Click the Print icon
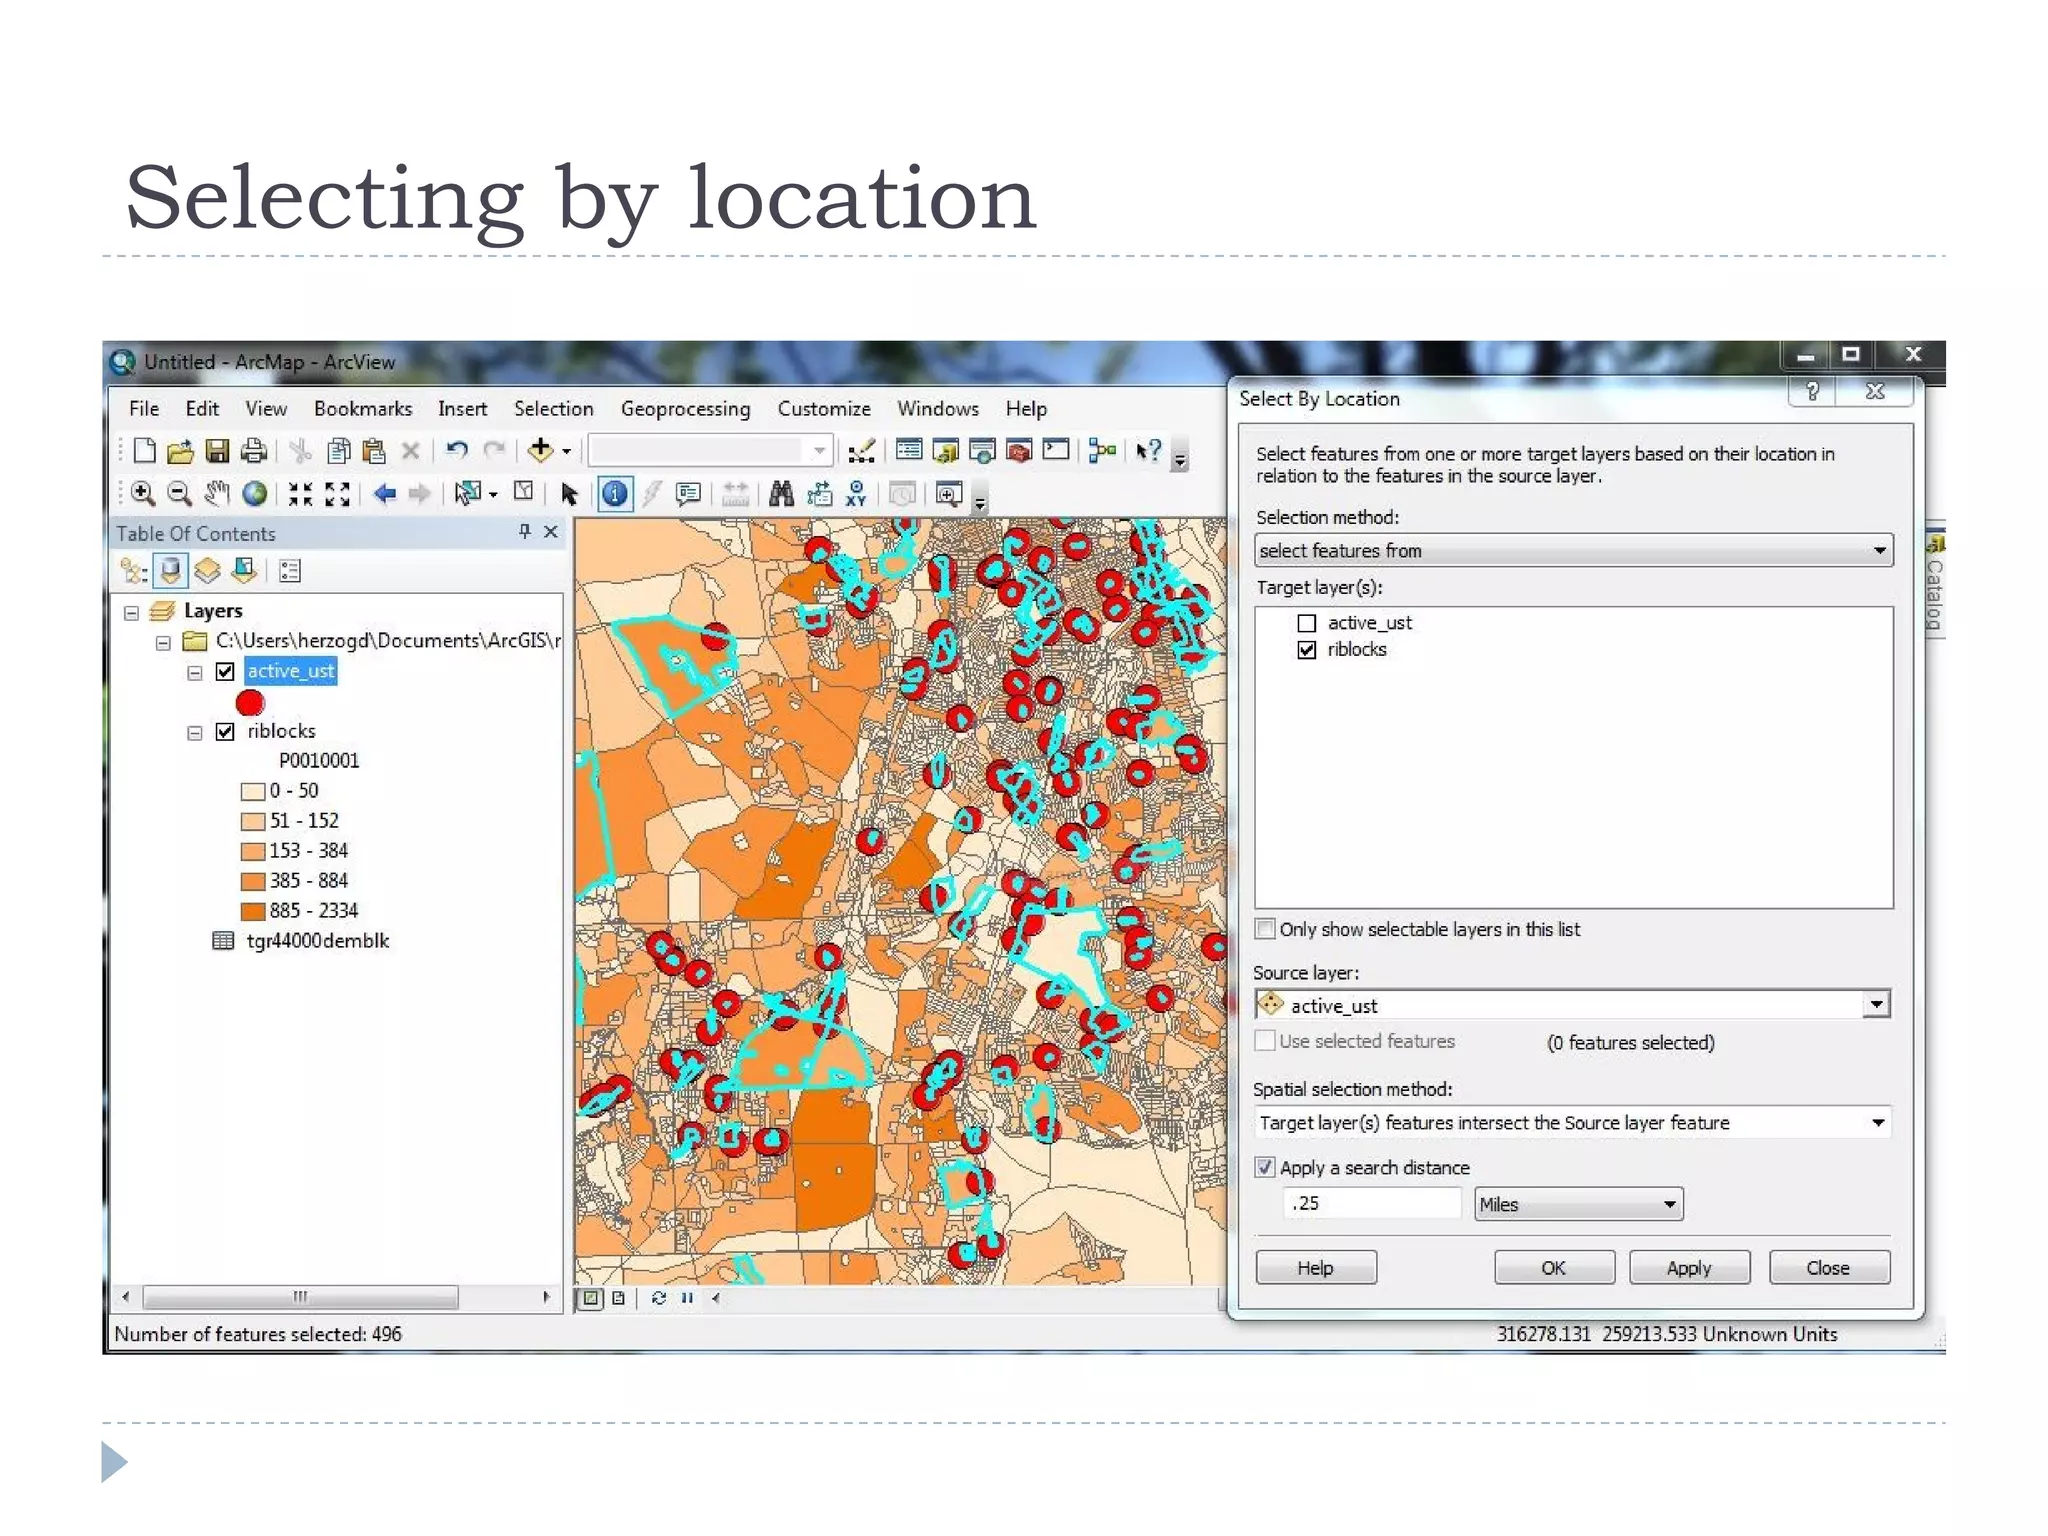This screenshot has height=1536, width=2048. point(254,451)
